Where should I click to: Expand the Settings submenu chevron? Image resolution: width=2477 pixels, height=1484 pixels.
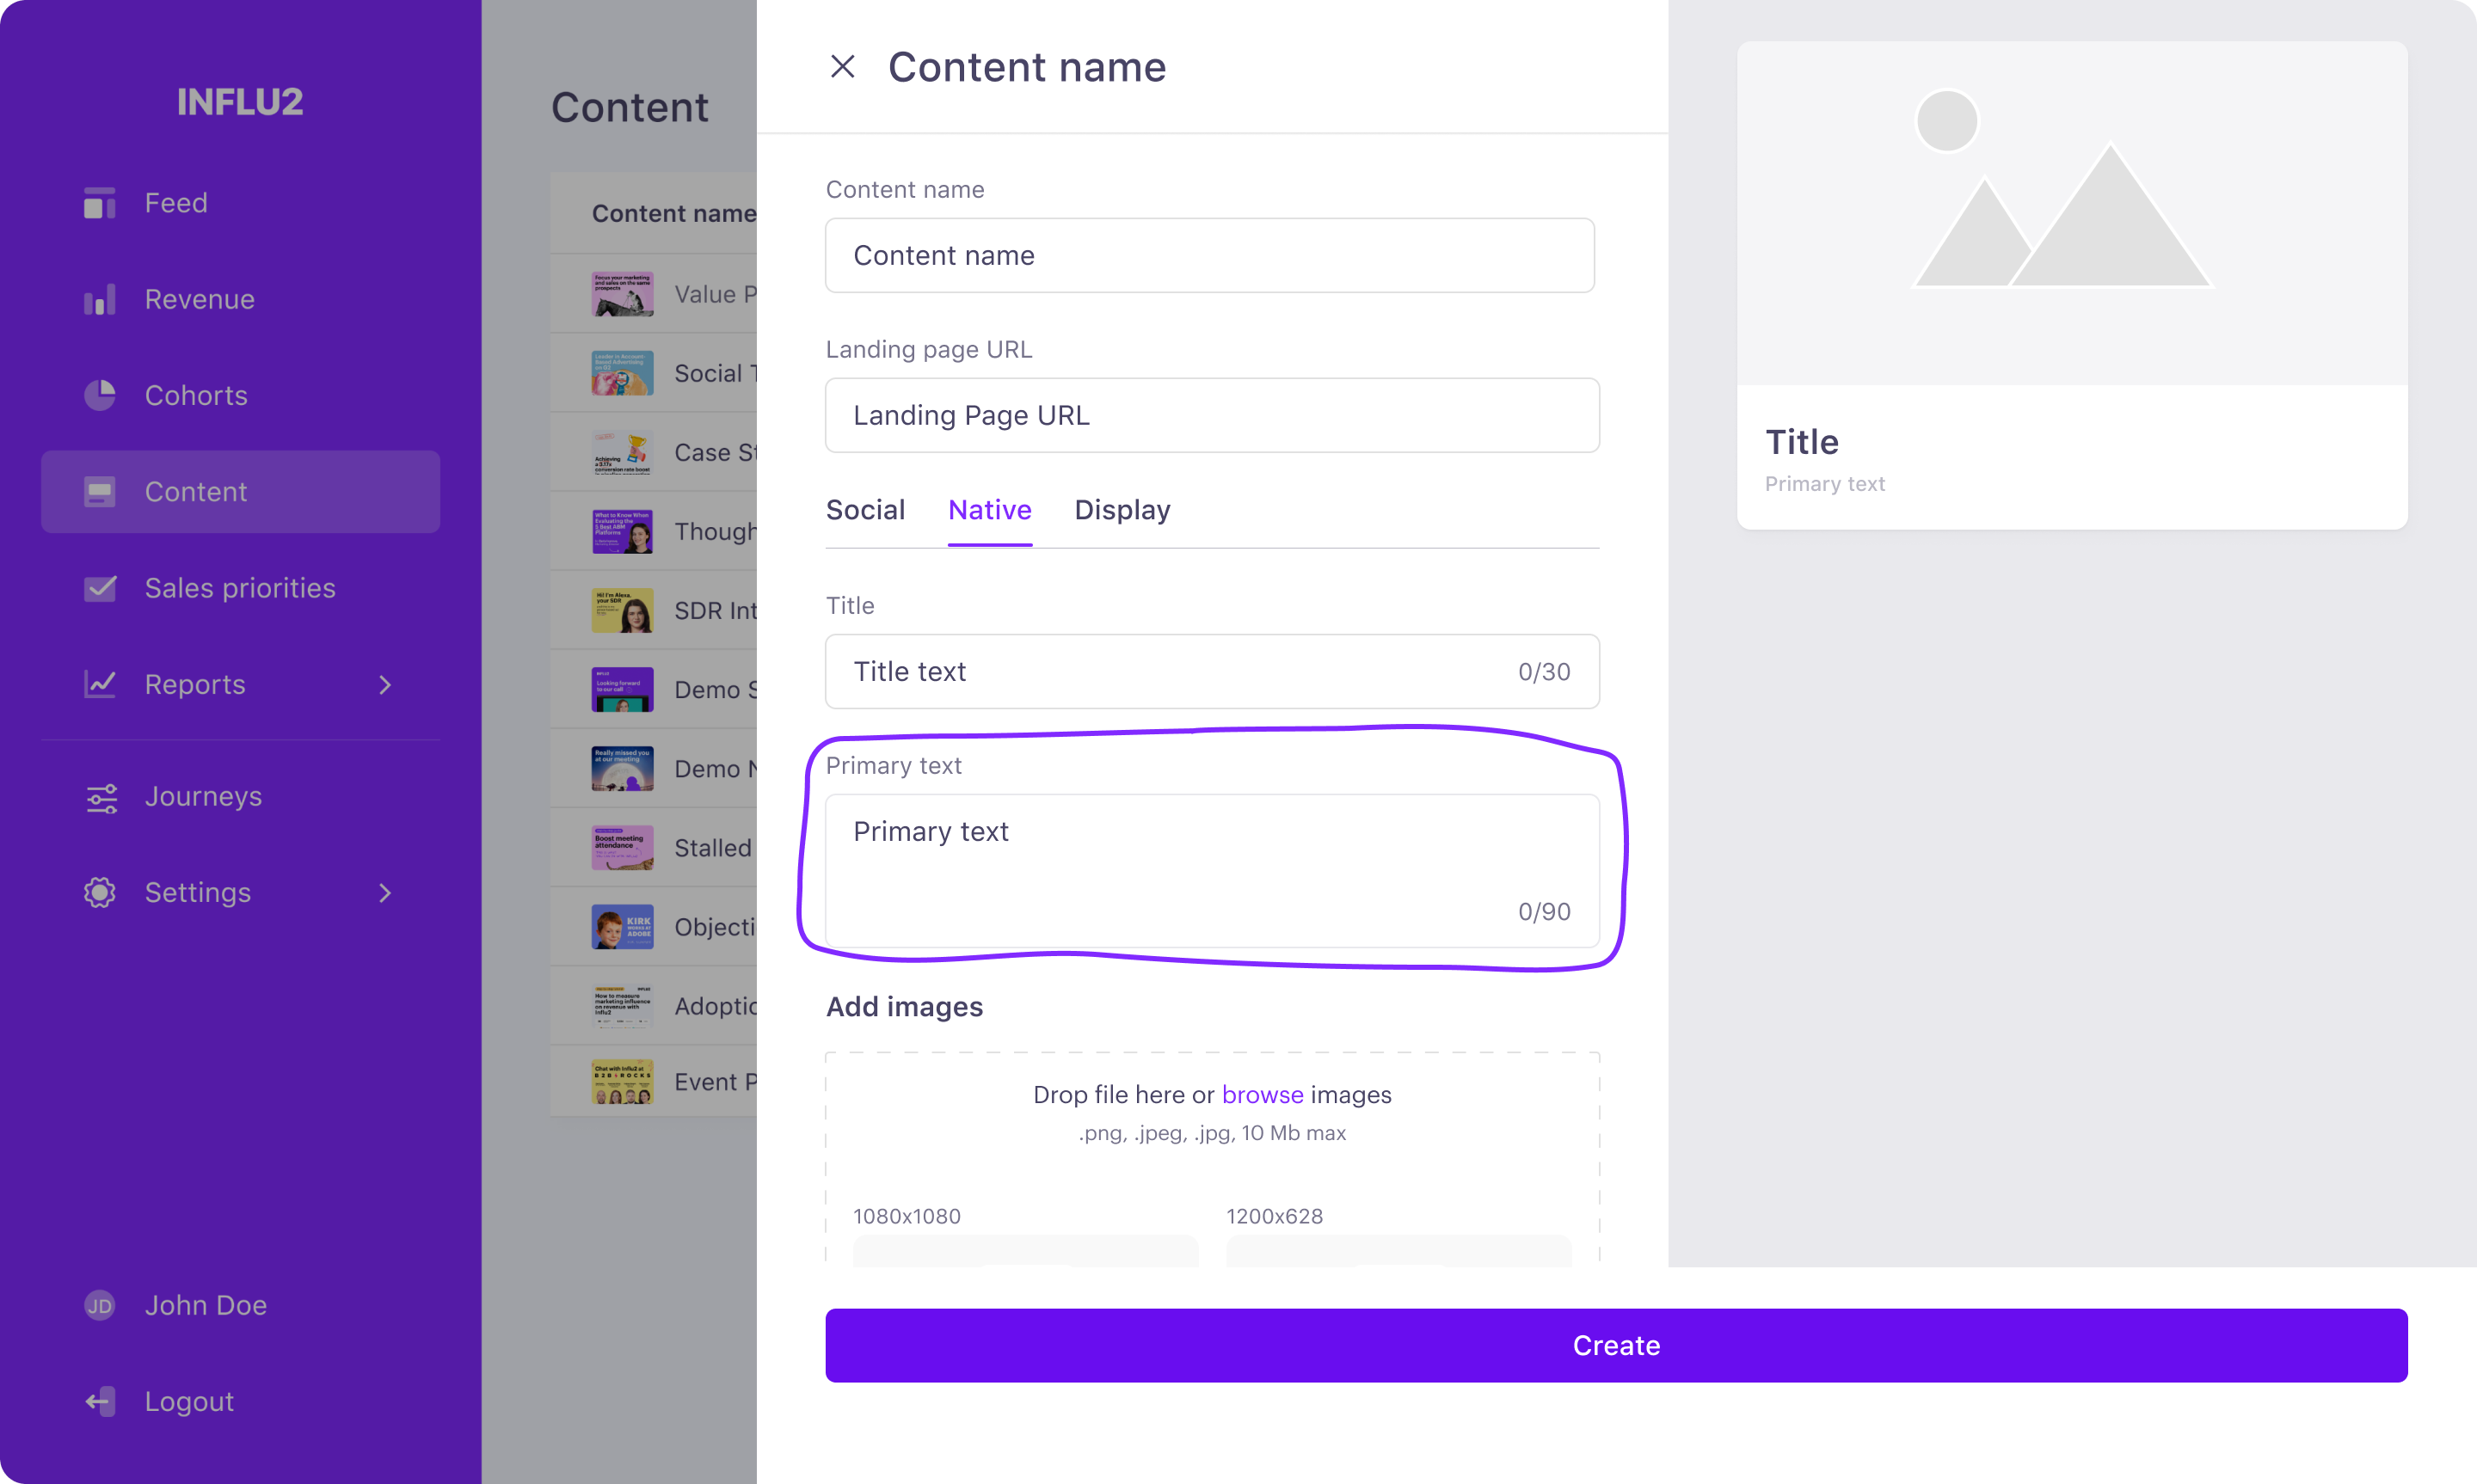coord(385,893)
